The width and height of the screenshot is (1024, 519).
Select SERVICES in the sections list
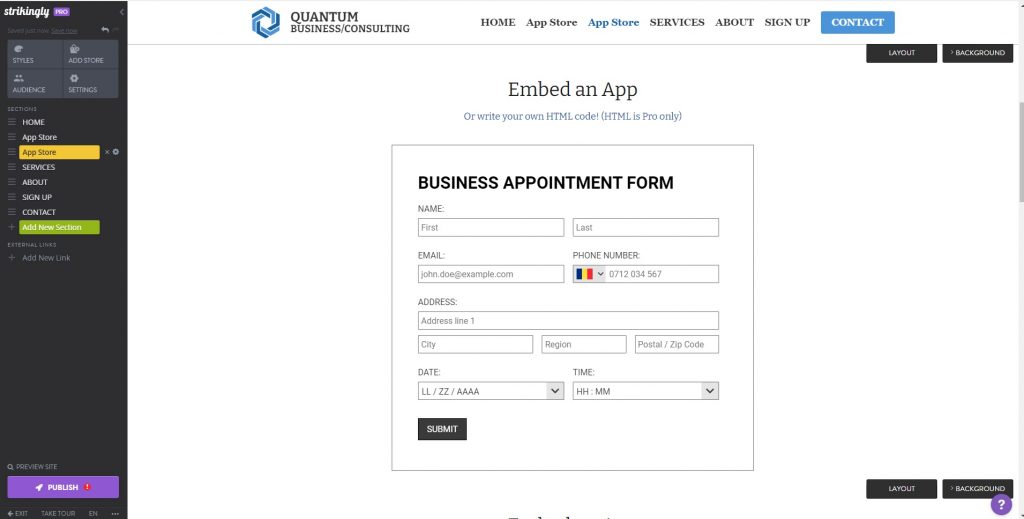coord(39,167)
